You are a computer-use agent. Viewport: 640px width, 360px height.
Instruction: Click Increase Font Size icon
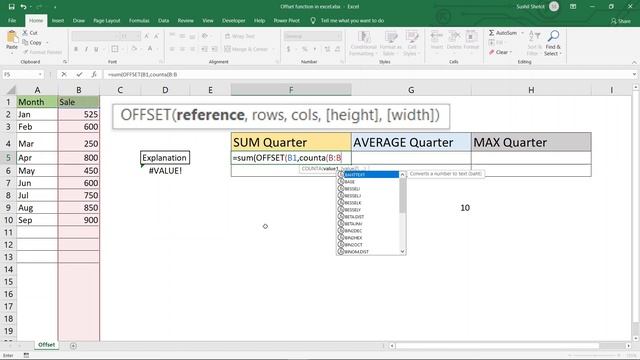147,36
